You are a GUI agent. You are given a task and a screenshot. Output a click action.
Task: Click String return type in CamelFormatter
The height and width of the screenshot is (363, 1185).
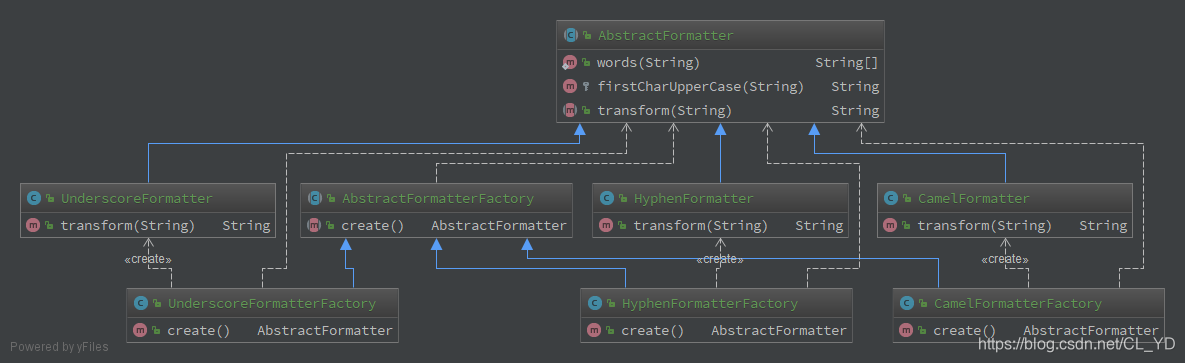[x=1103, y=225]
